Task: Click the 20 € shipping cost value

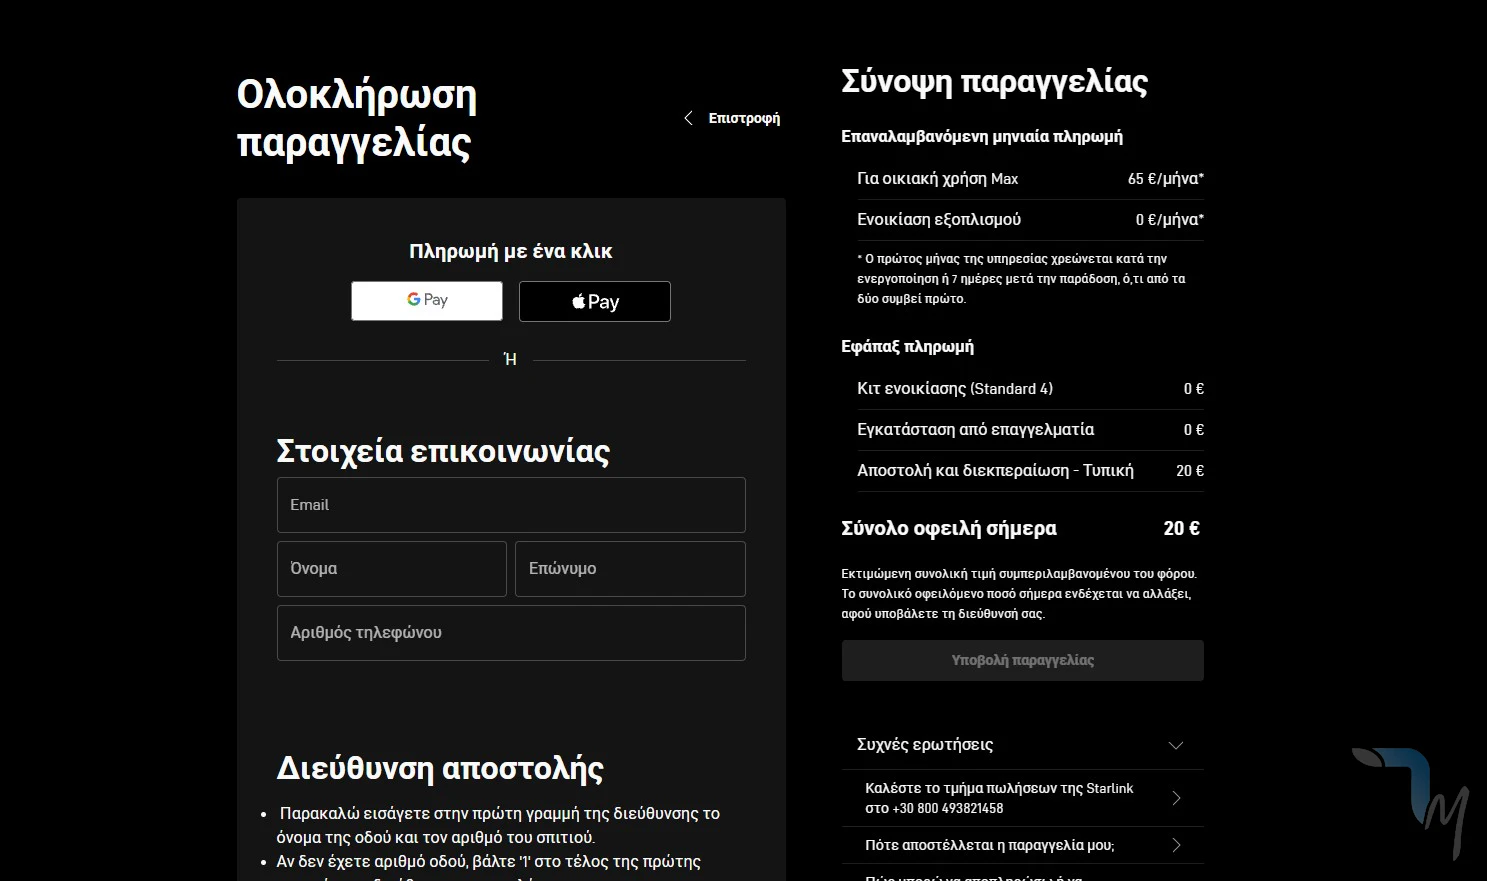Action: pyautogui.click(x=1189, y=471)
